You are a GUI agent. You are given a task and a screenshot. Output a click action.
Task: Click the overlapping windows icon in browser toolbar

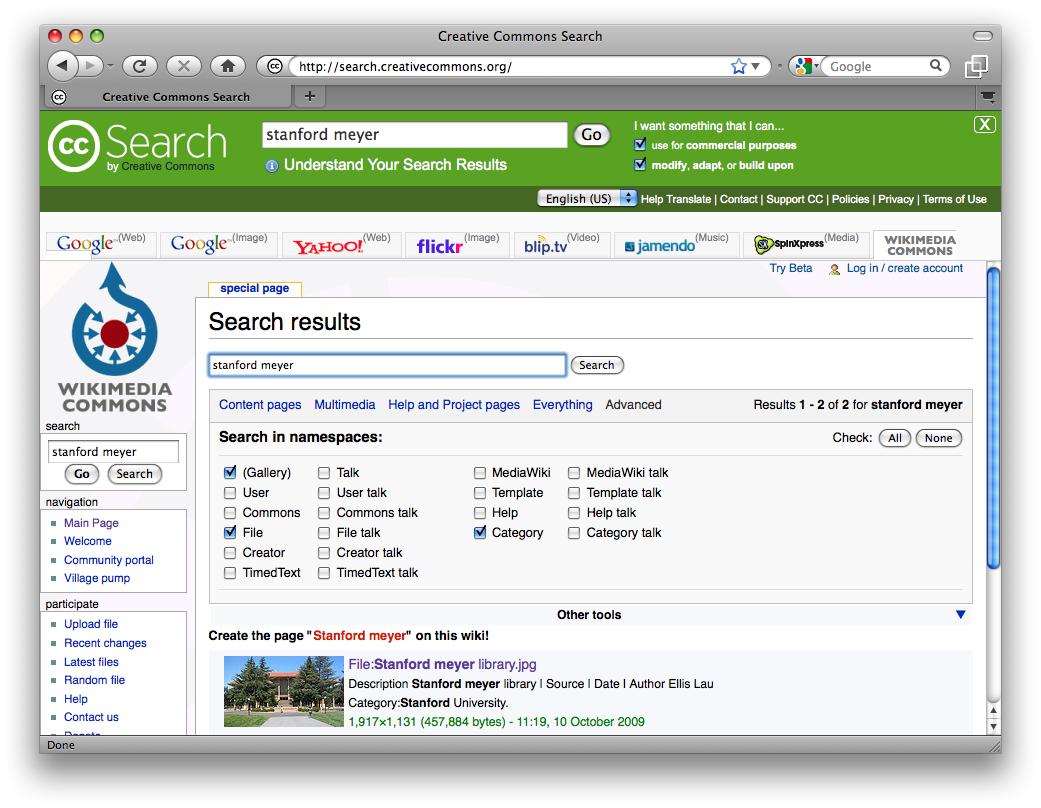click(x=976, y=66)
